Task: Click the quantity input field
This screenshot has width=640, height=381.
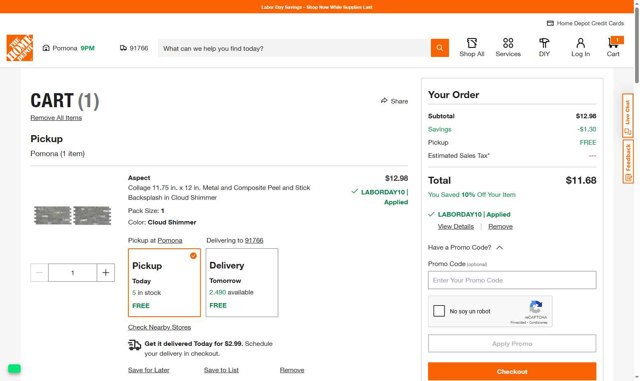Action: (73, 272)
